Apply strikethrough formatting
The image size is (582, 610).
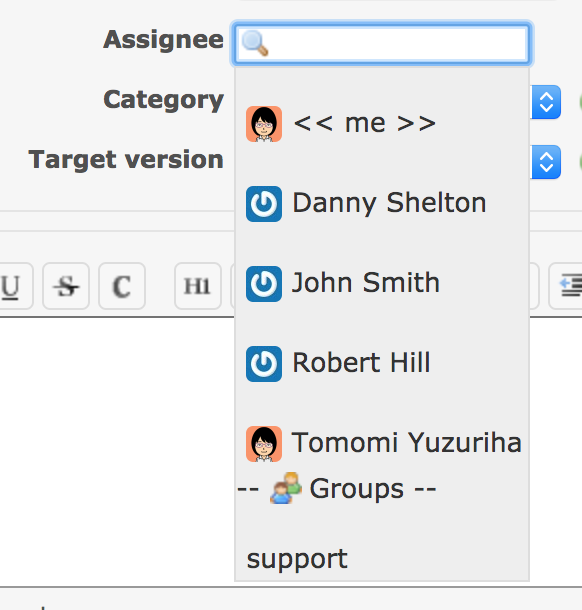click(x=66, y=286)
